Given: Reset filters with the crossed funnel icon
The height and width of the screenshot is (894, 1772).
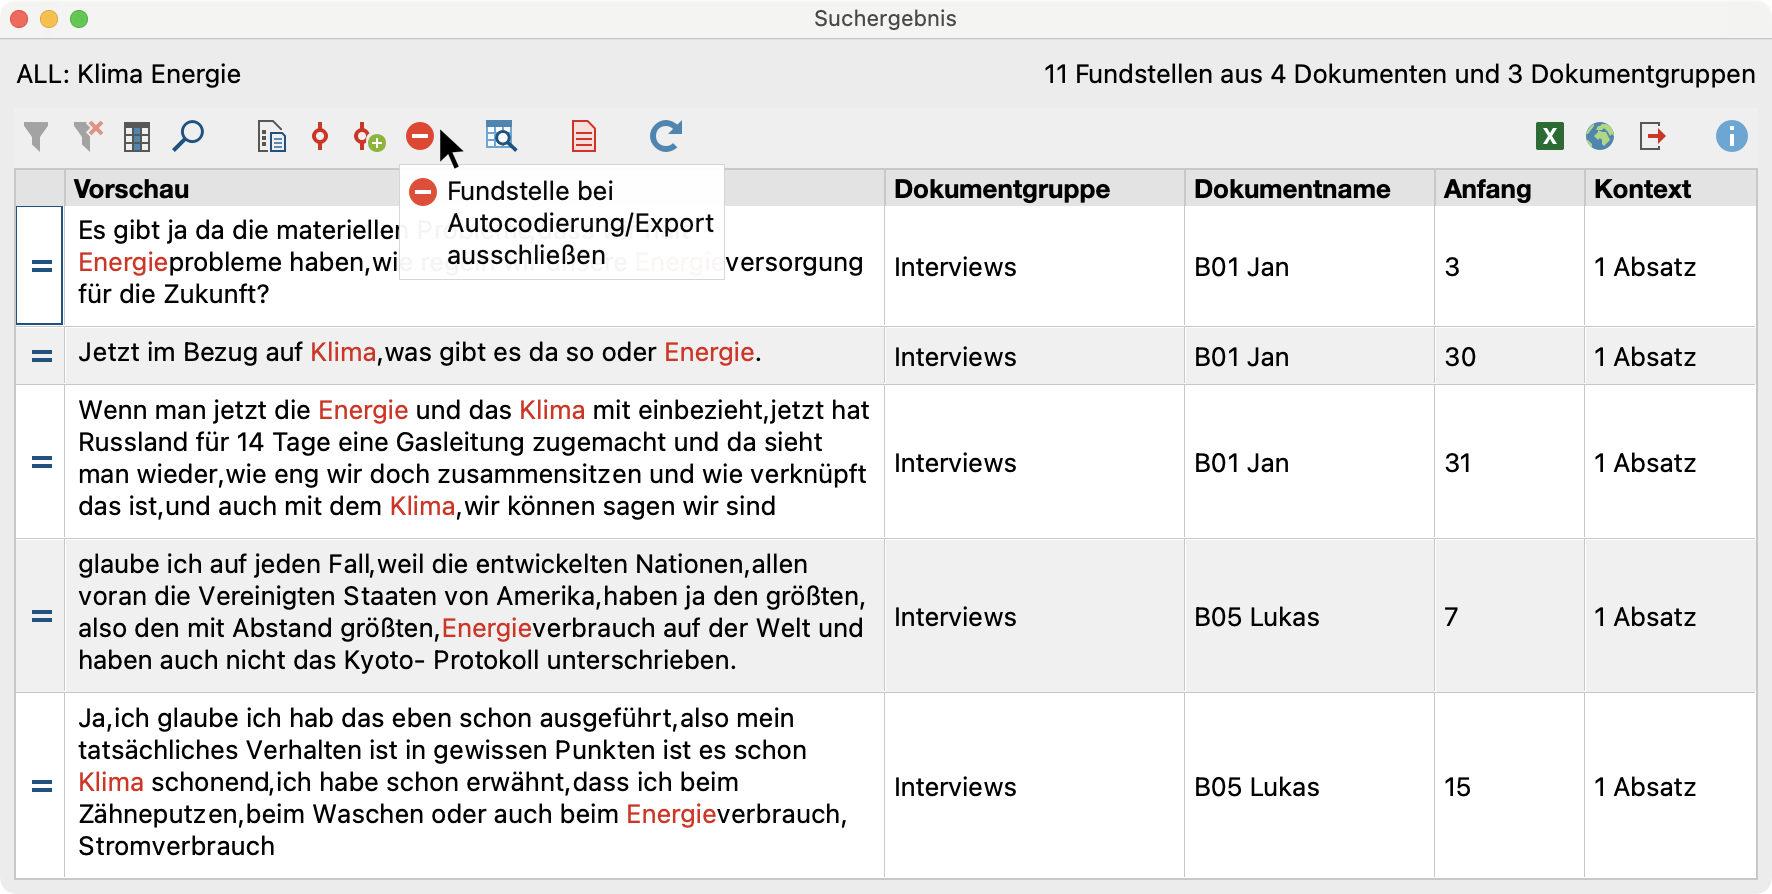Looking at the screenshot, I should [88, 136].
